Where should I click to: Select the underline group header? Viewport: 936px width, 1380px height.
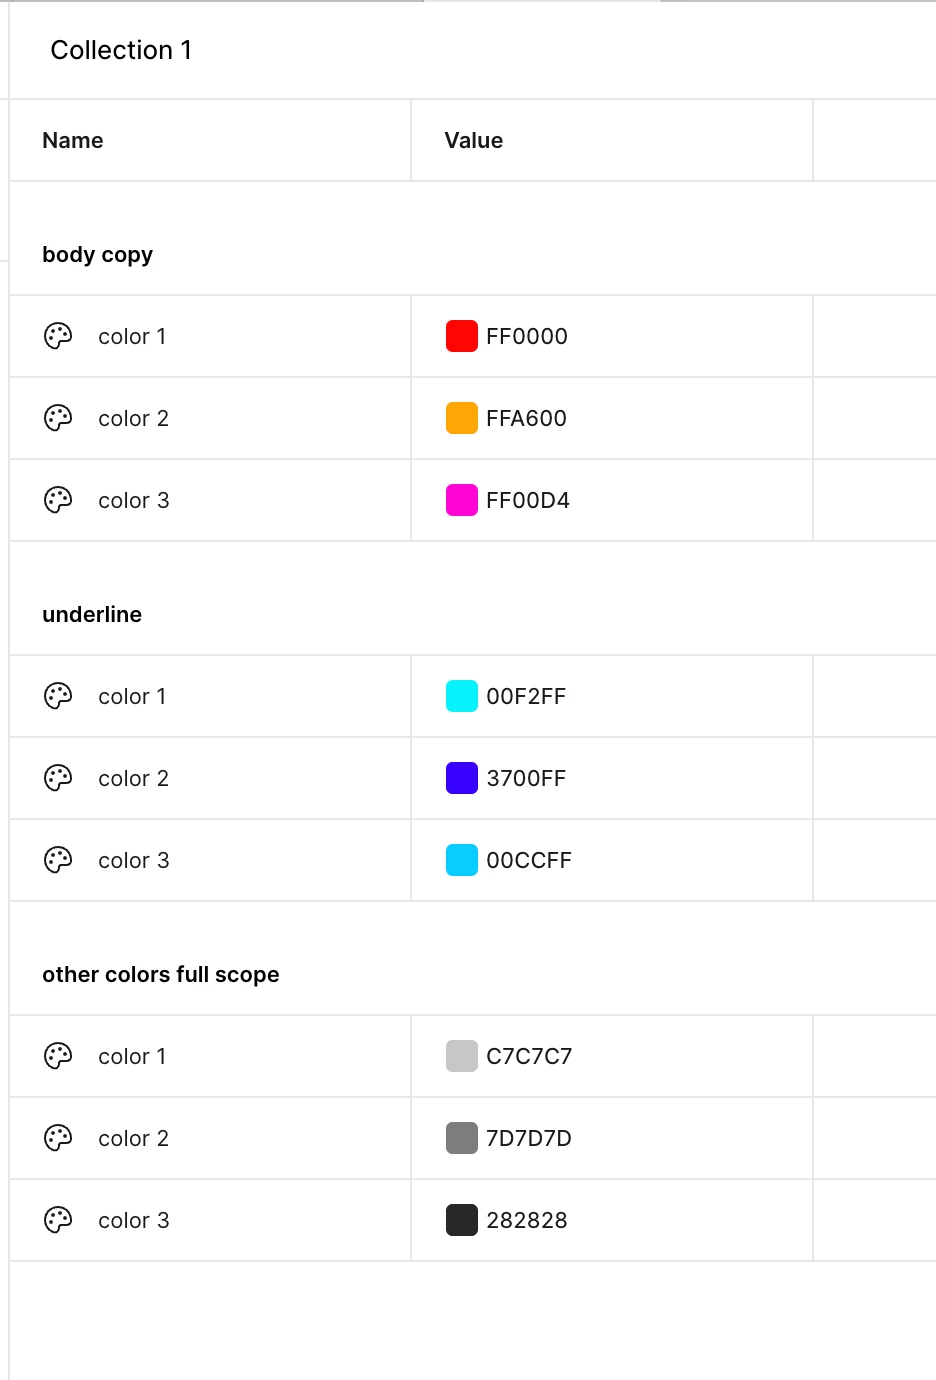[92, 614]
